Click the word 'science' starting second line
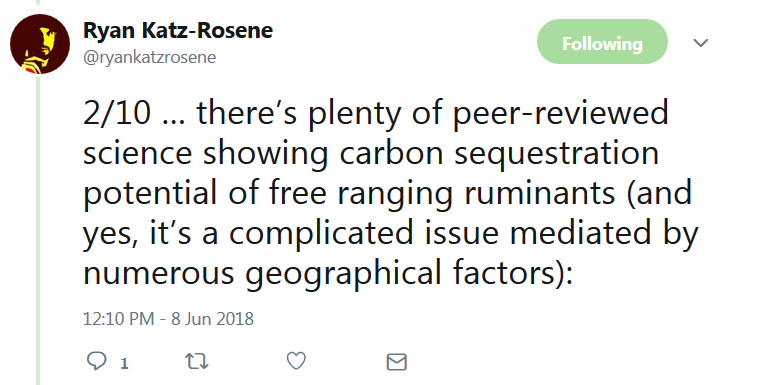 pyautogui.click(x=137, y=154)
